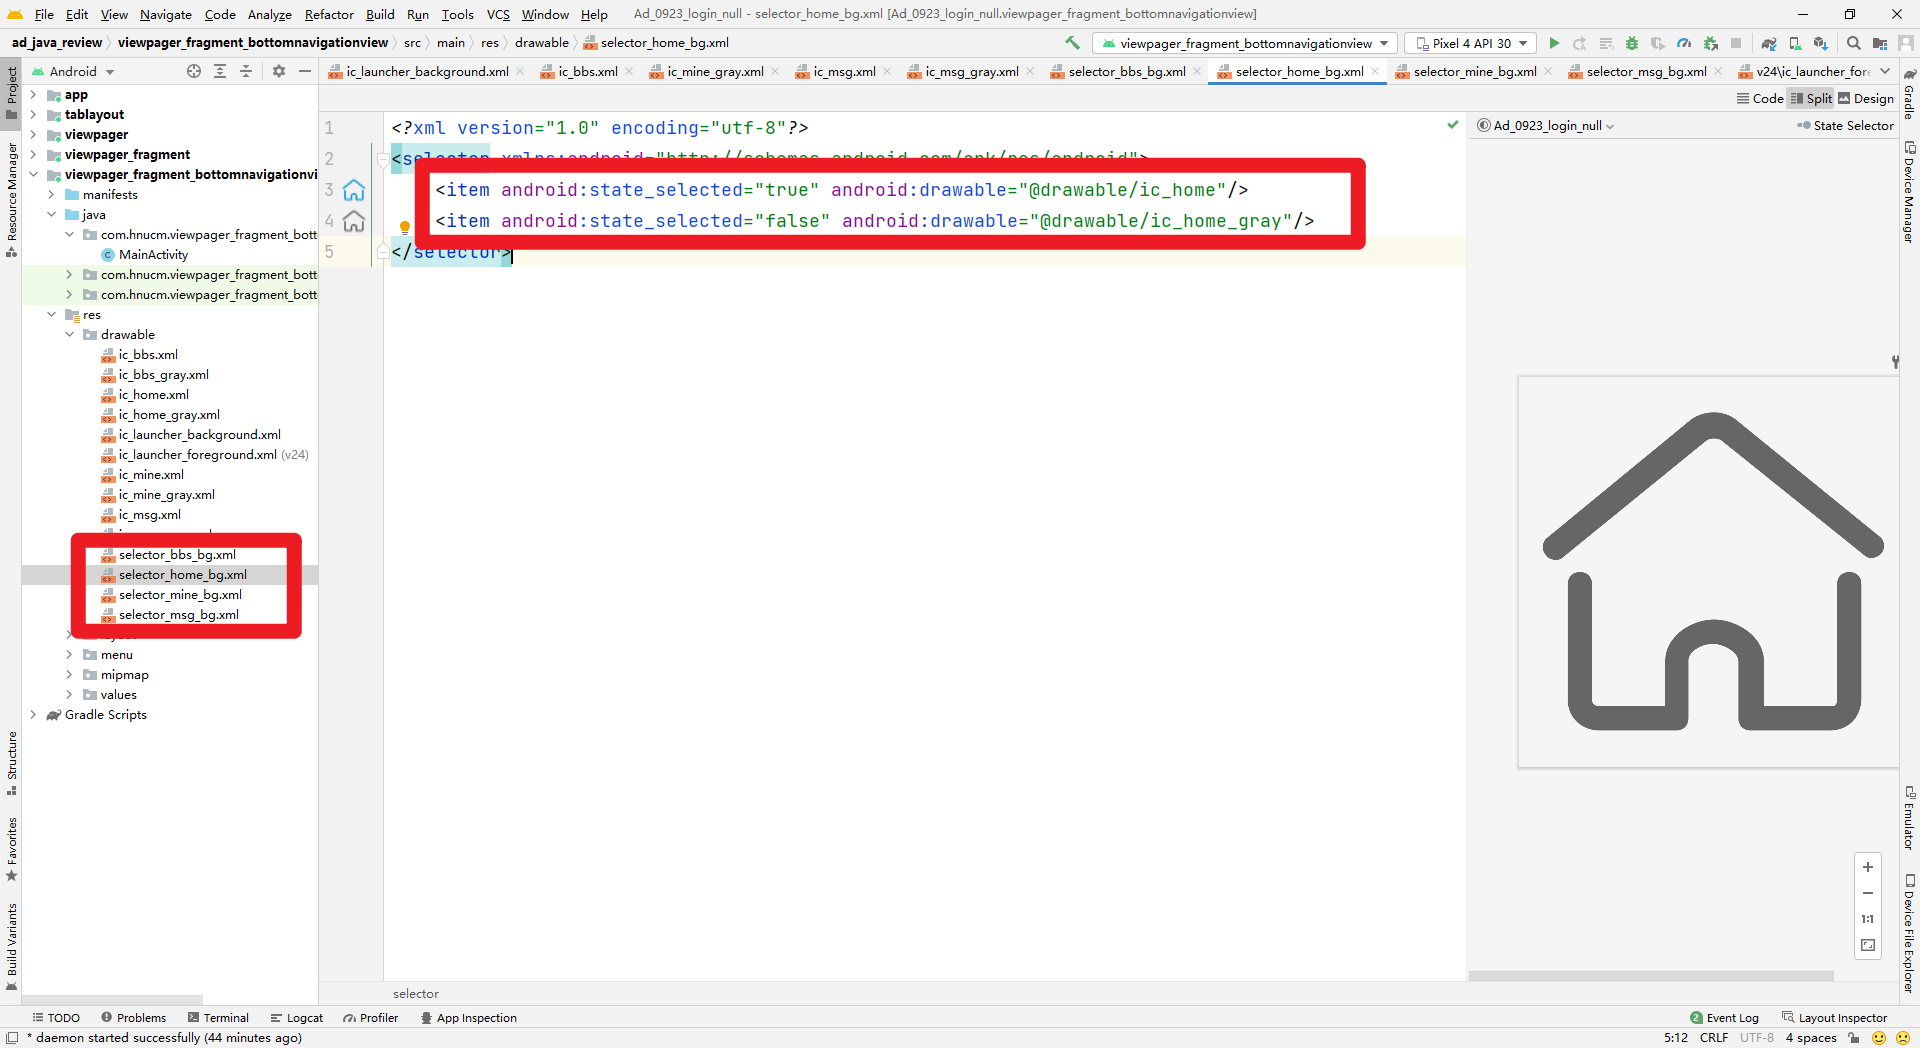Click the green inspection checkmark
The width and height of the screenshot is (1920, 1048).
pos(1452,125)
